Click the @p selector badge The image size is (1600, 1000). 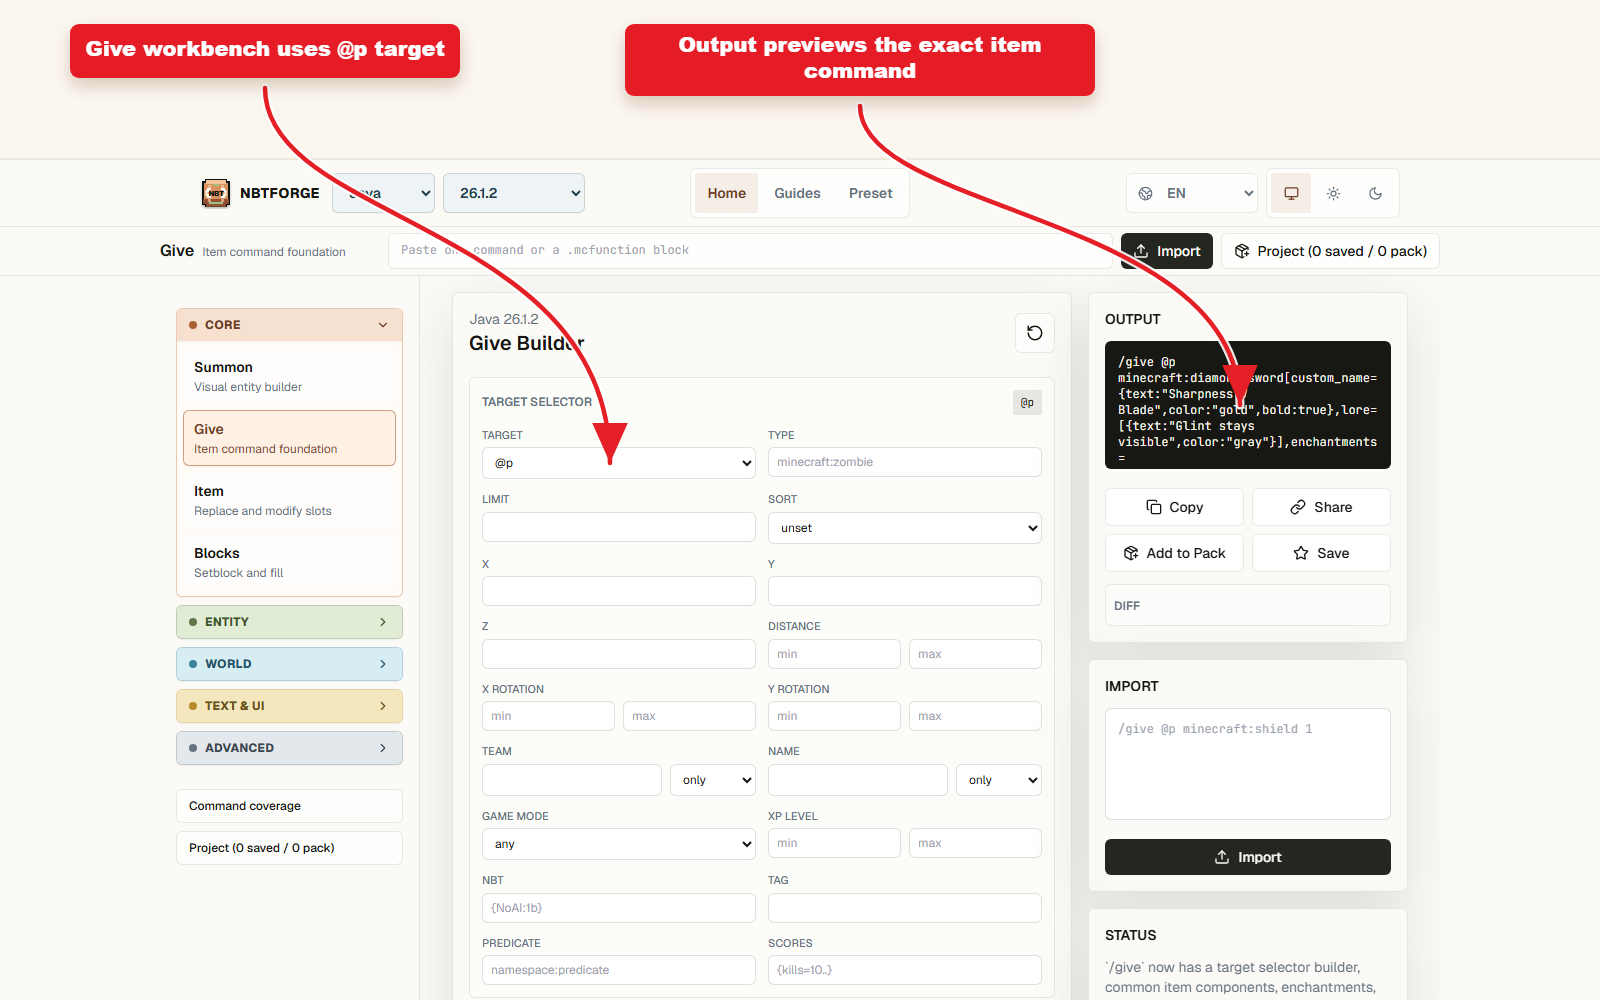pos(1027,402)
